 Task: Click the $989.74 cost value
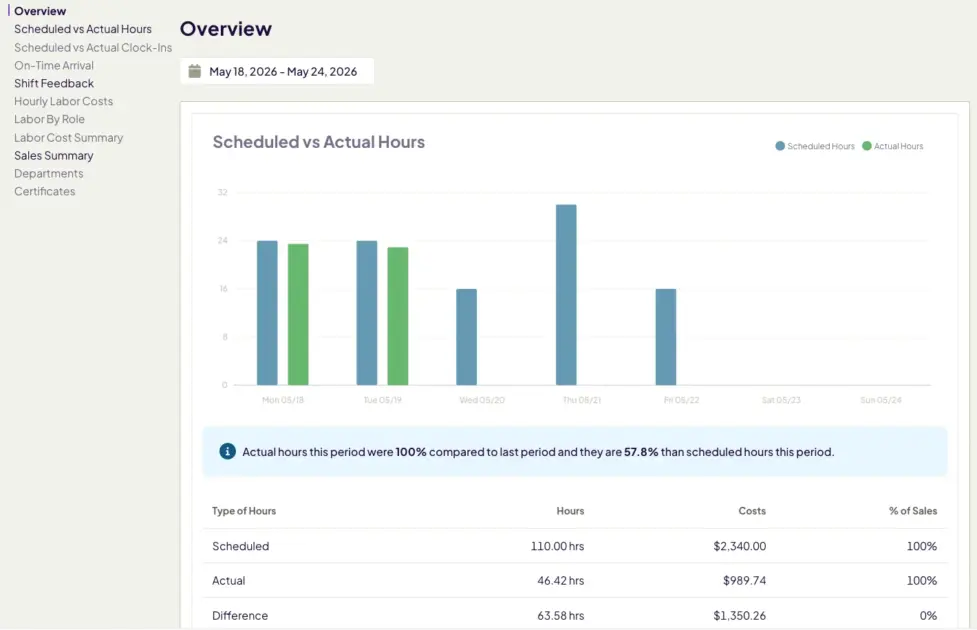745,581
